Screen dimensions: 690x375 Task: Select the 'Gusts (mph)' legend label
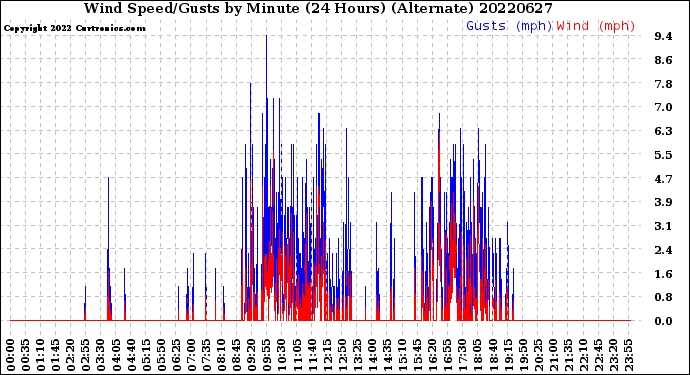509,26
